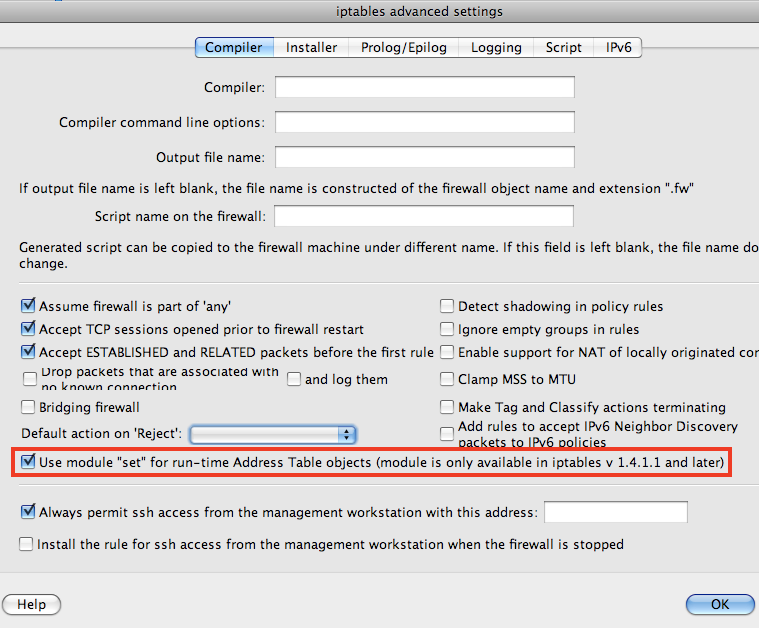Enable the Bridging firewall checkbox
759x628 pixels.
tap(28, 407)
